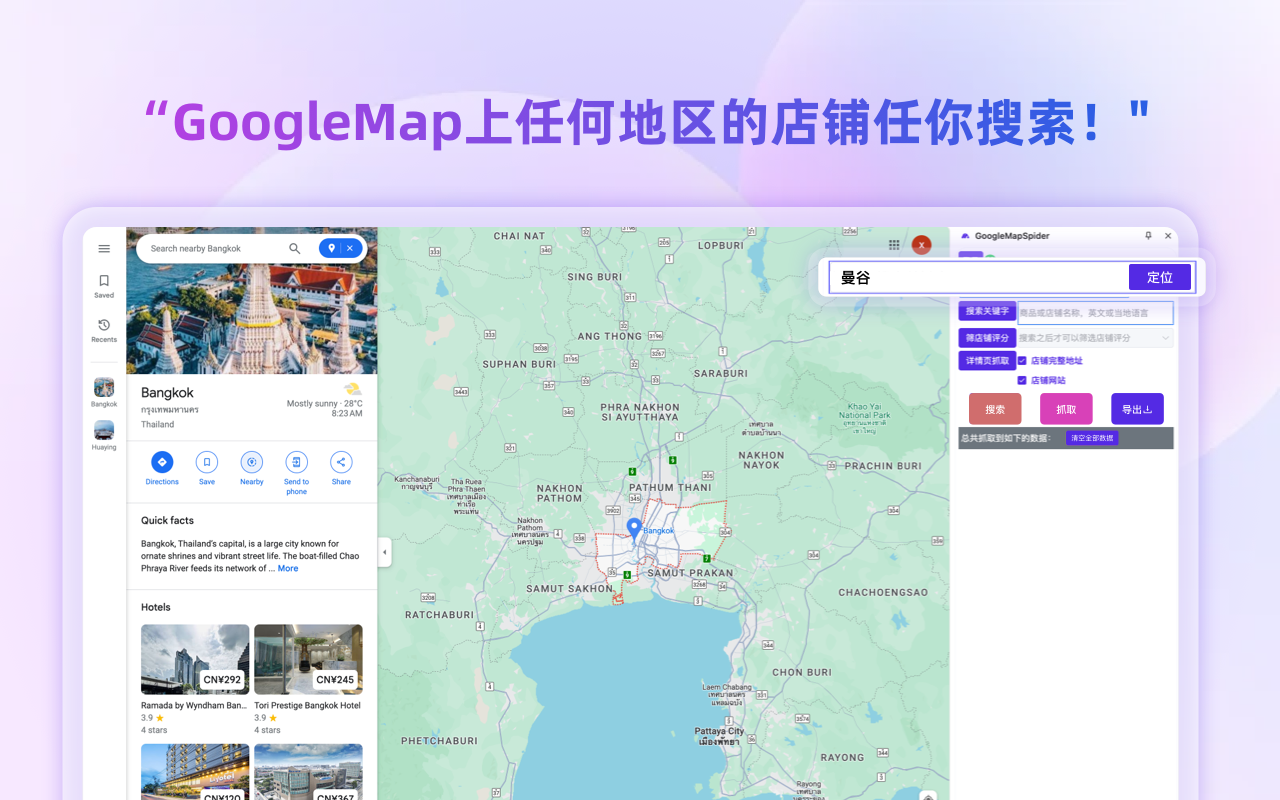
Task: Click the Share icon for Bangkok
Action: pos(341,462)
